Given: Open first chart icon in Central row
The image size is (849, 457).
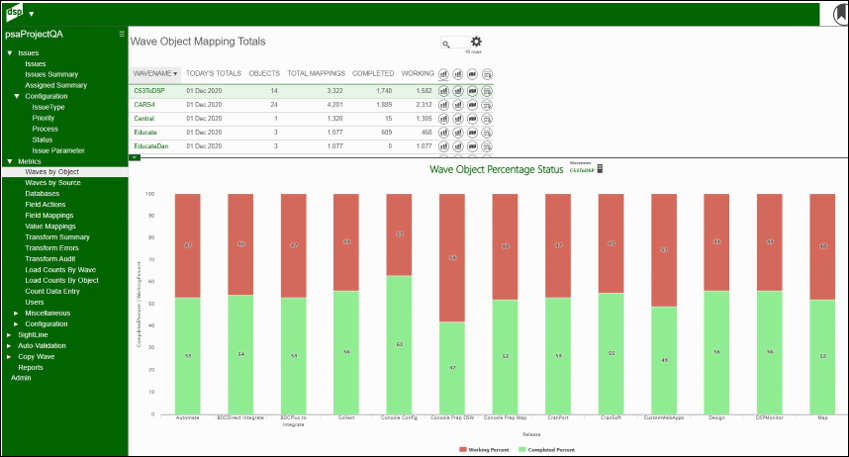Looking at the screenshot, I should pos(443,119).
